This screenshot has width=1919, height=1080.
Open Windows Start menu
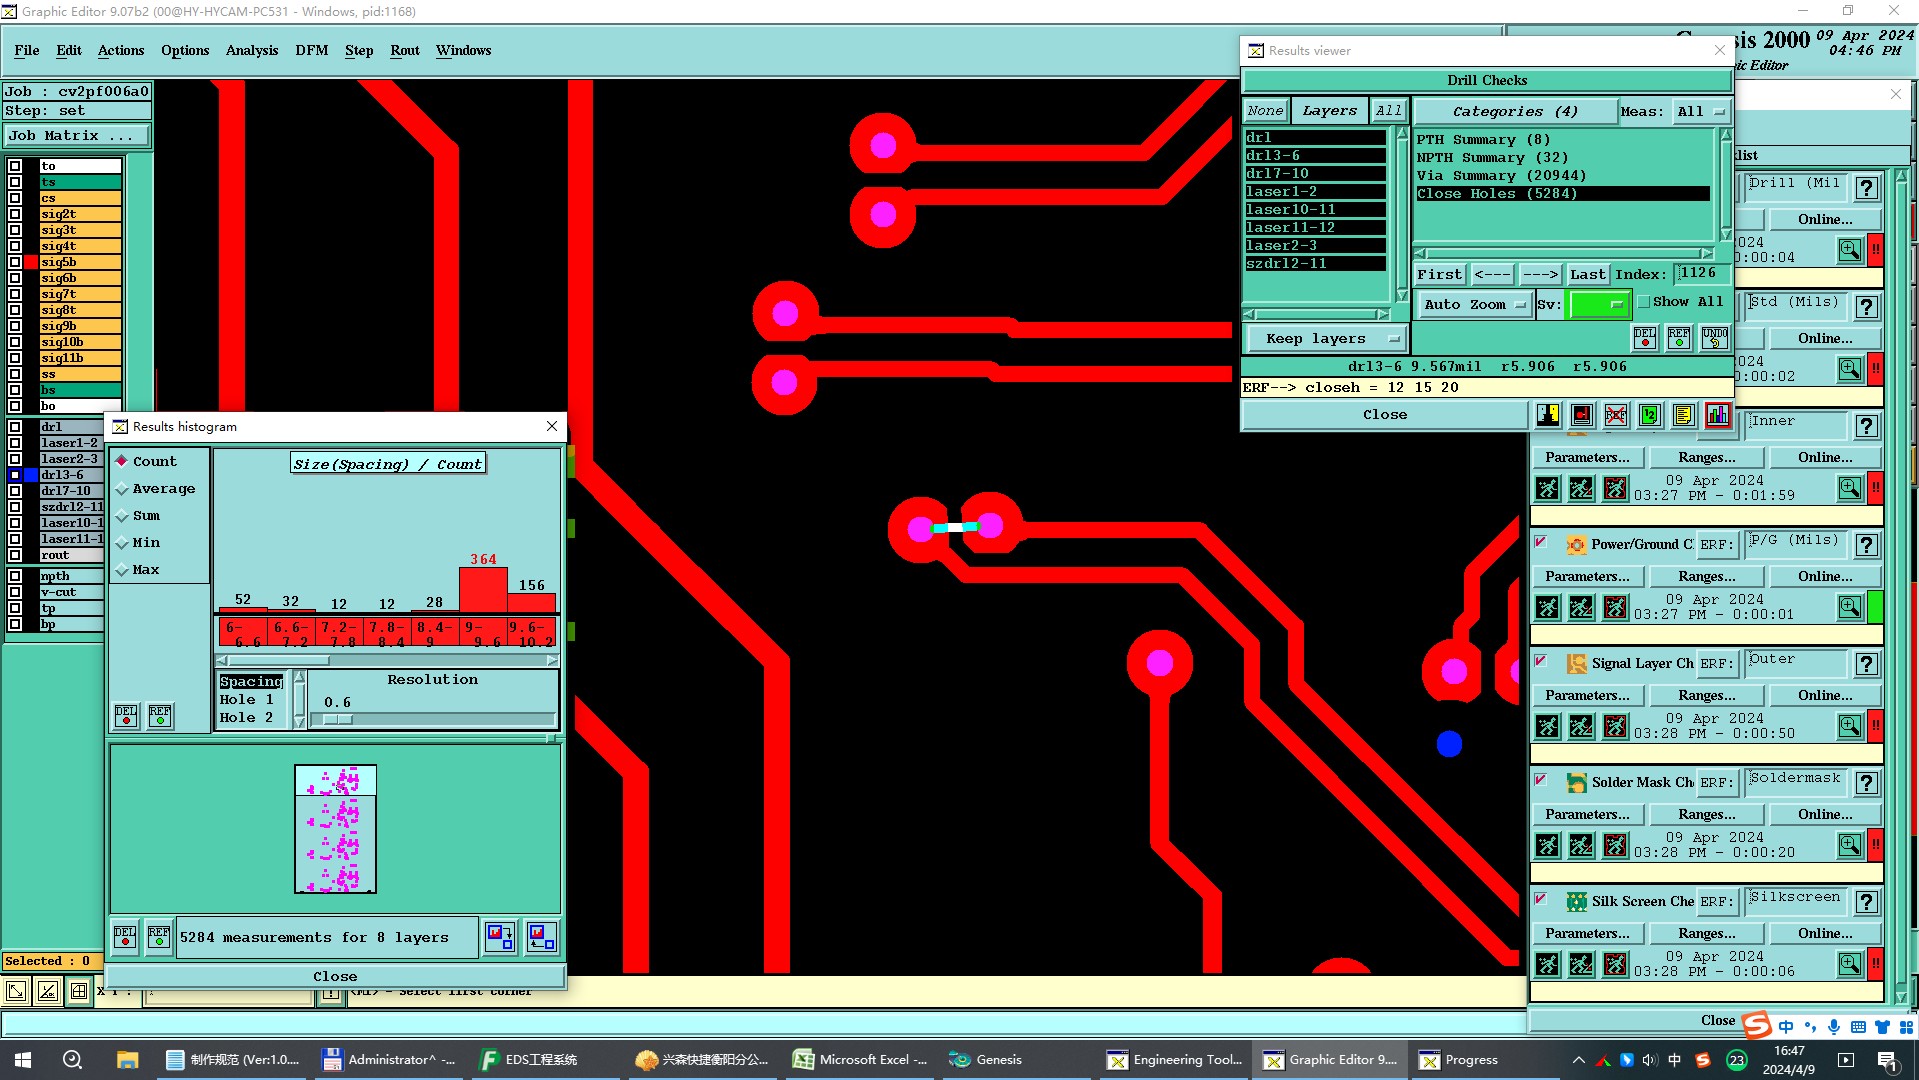tap(23, 1060)
